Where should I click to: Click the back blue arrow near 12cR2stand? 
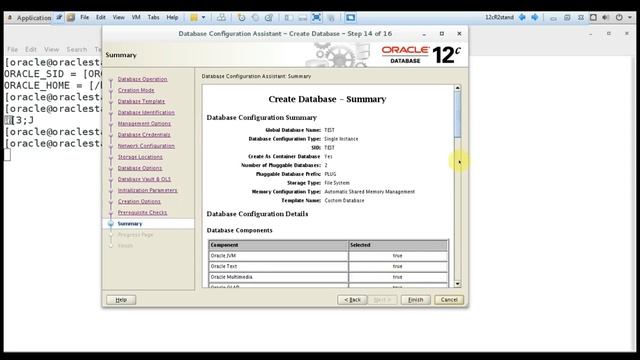522,18
